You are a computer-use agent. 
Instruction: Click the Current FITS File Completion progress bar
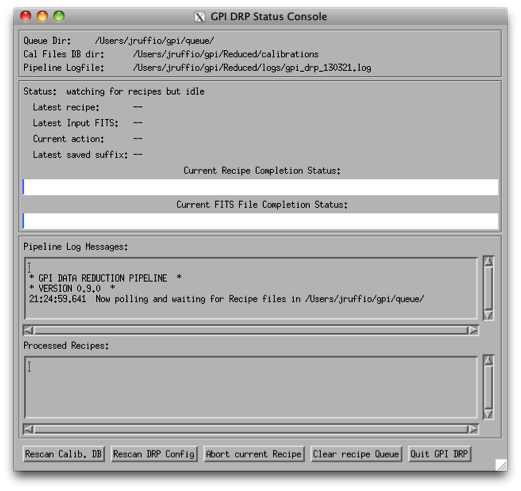[261, 221]
